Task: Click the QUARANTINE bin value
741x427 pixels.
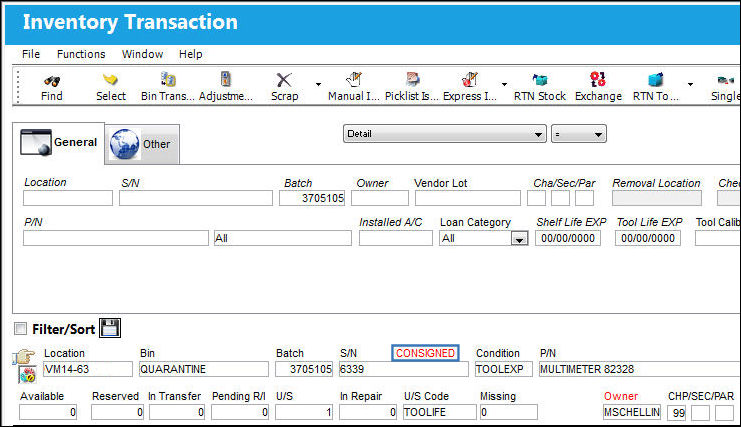Action: pos(204,369)
